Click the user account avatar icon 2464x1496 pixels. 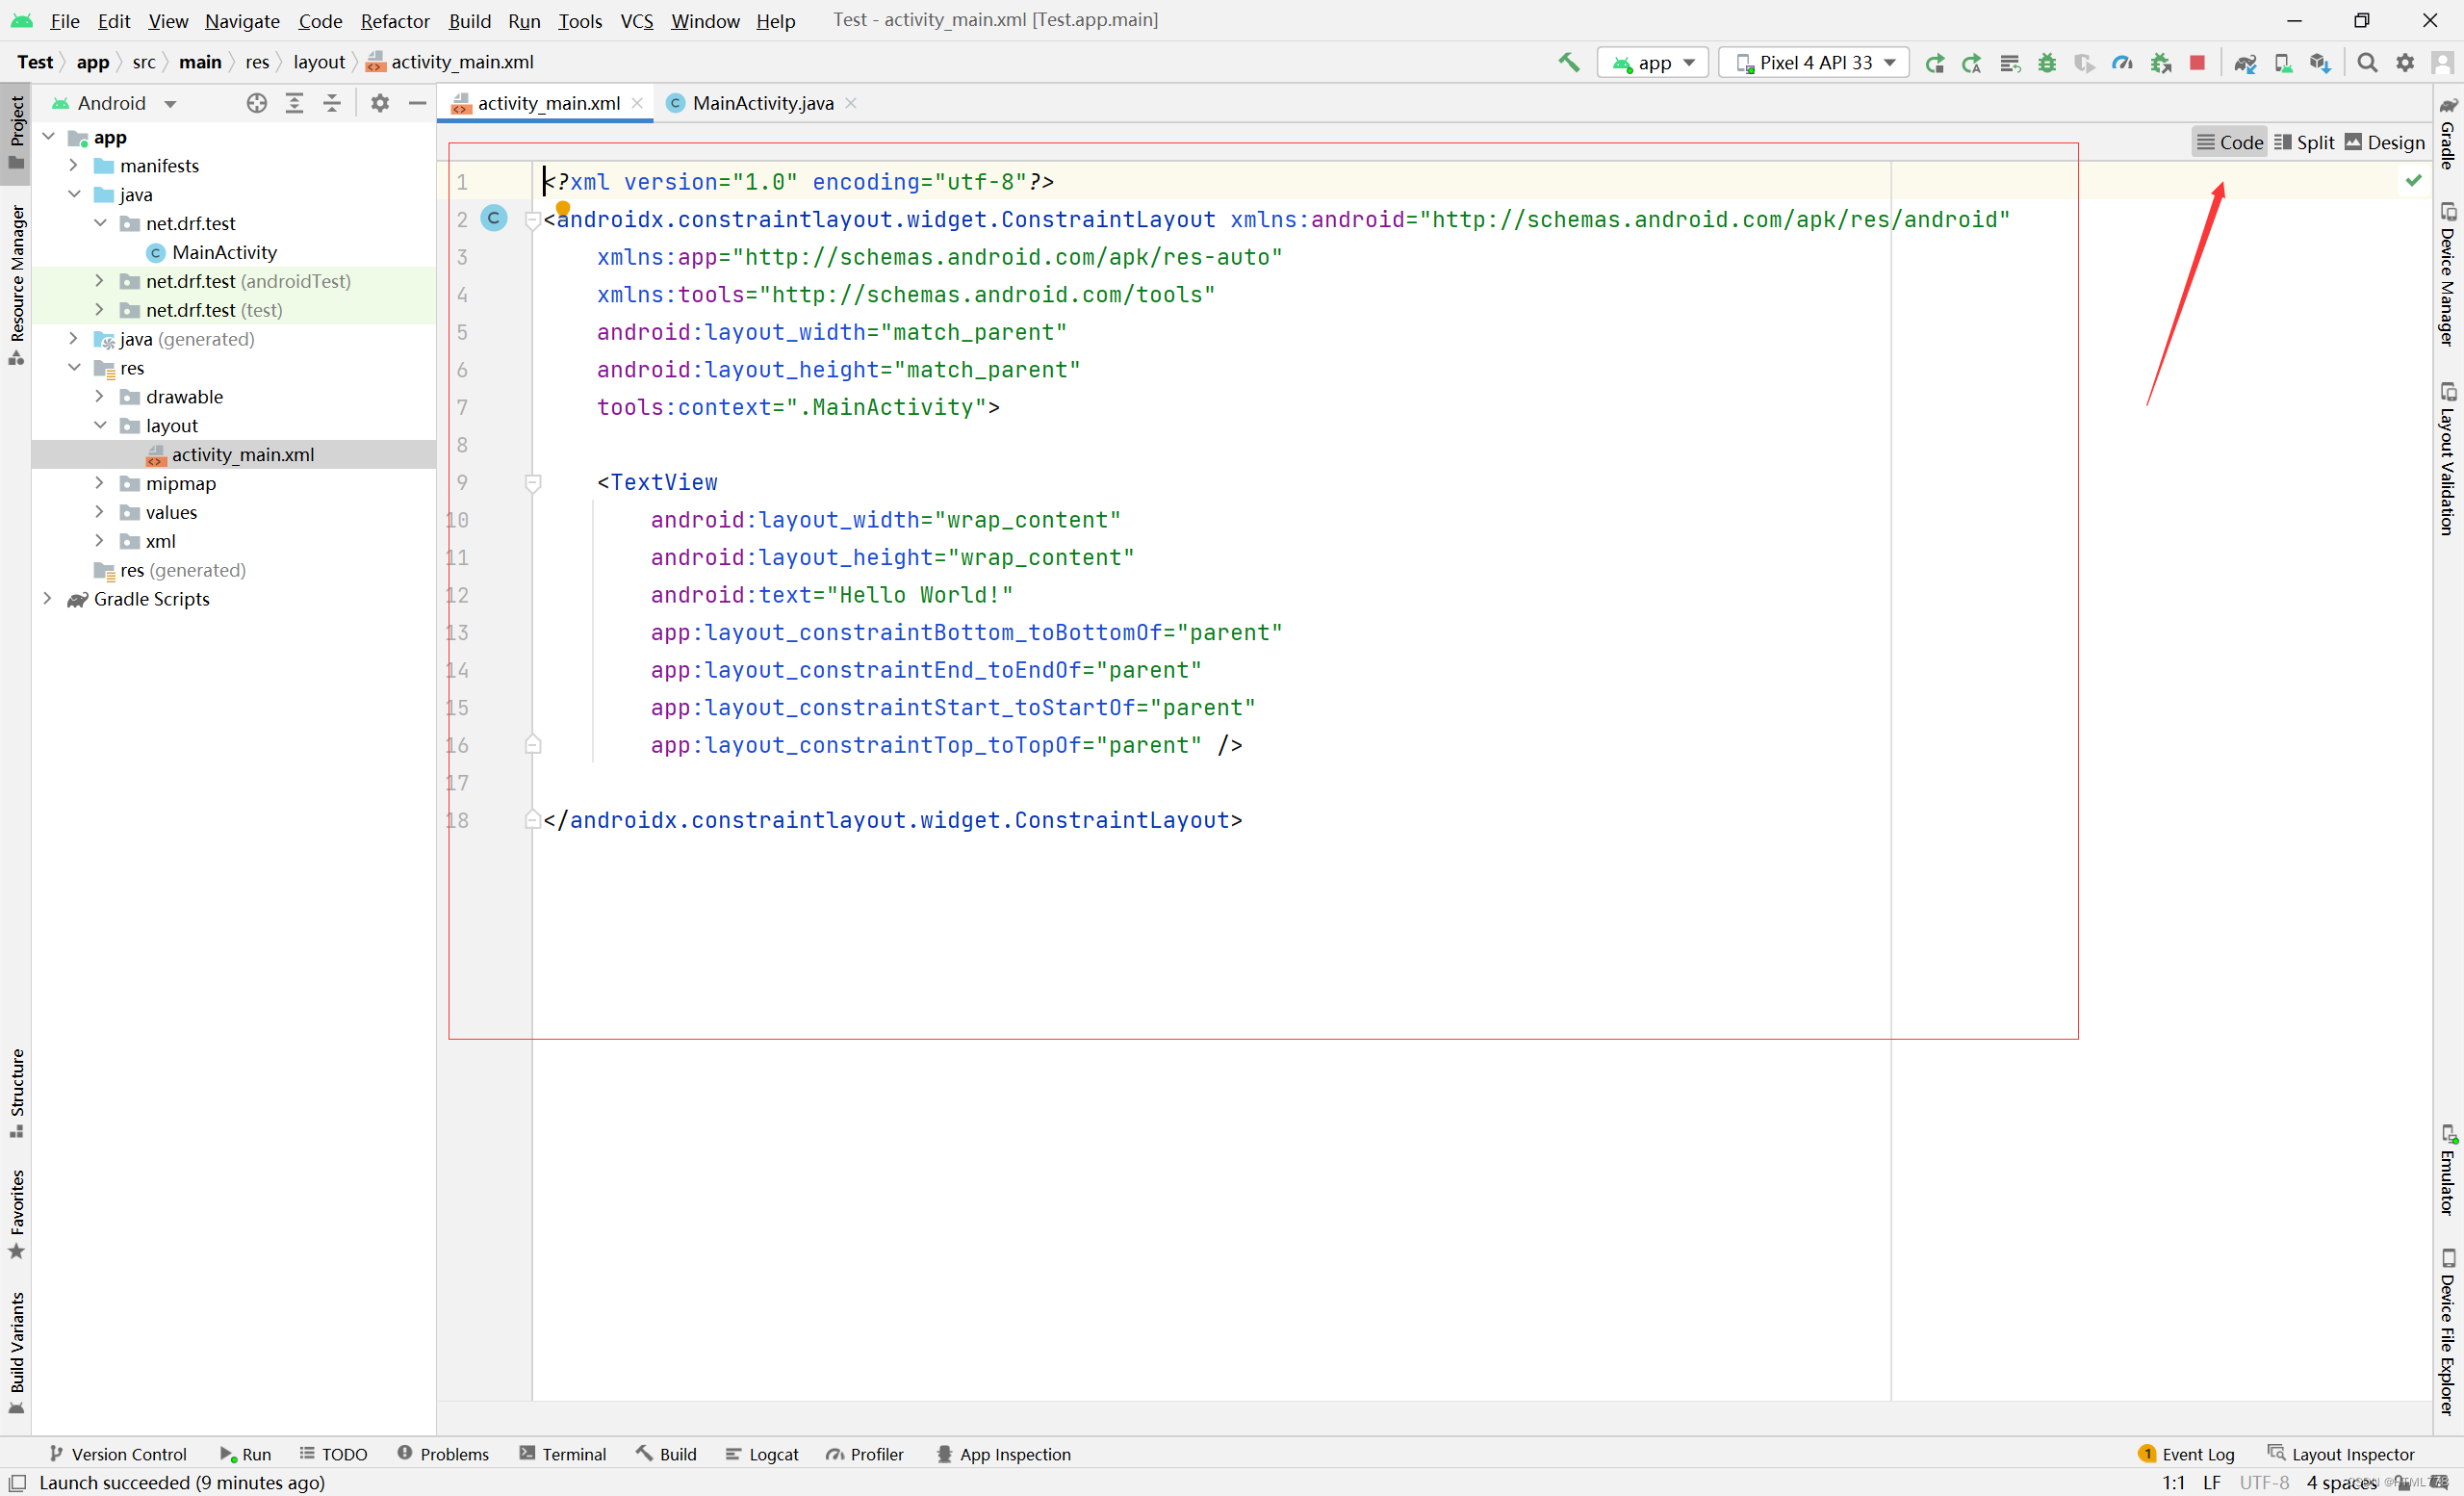2441,63
